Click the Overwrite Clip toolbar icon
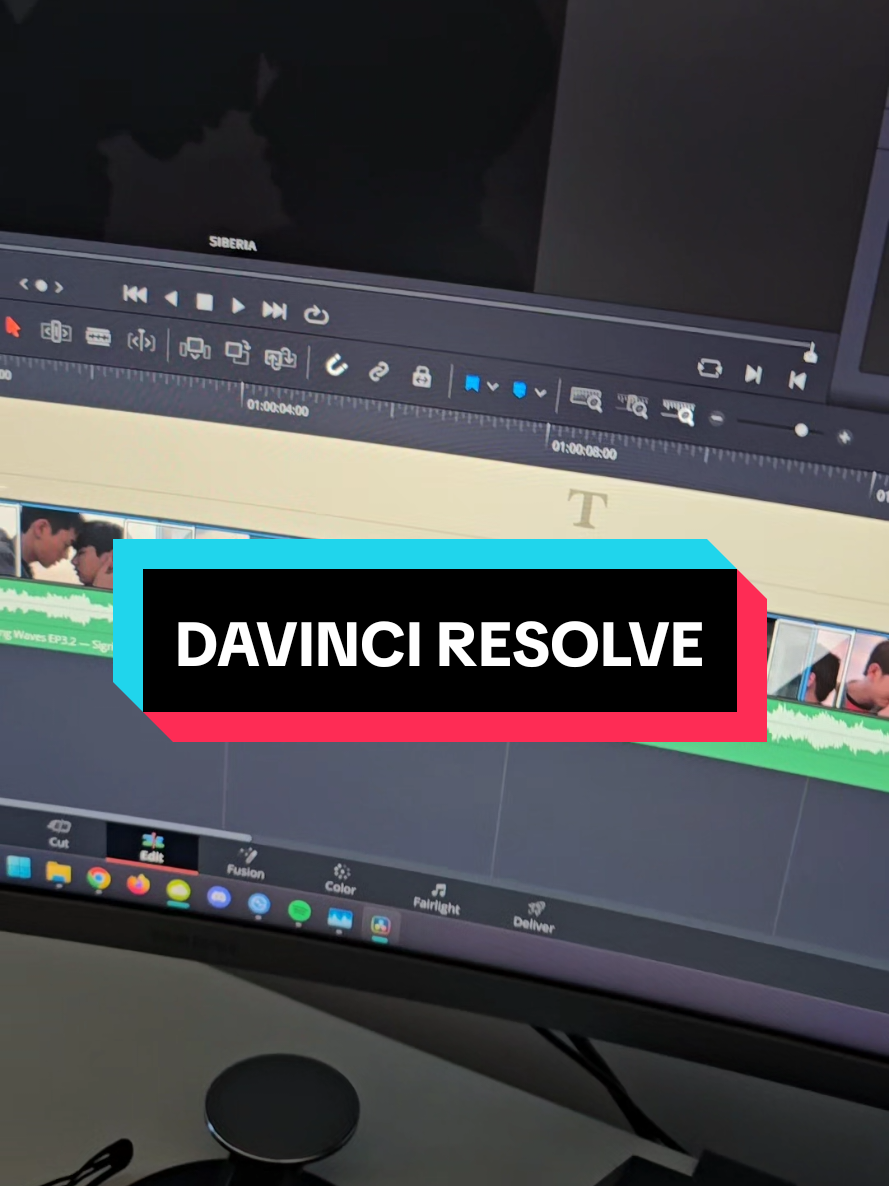 click(x=238, y=352)
